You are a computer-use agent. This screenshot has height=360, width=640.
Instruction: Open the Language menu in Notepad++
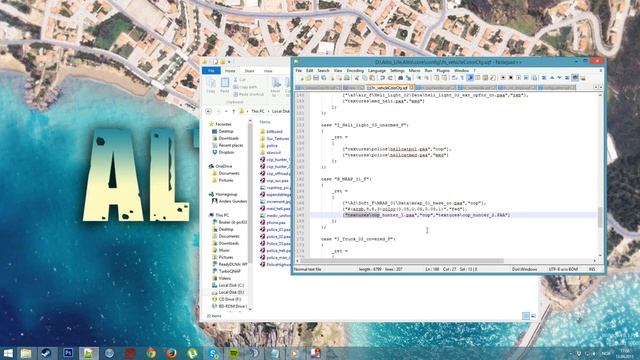[377, 71]
